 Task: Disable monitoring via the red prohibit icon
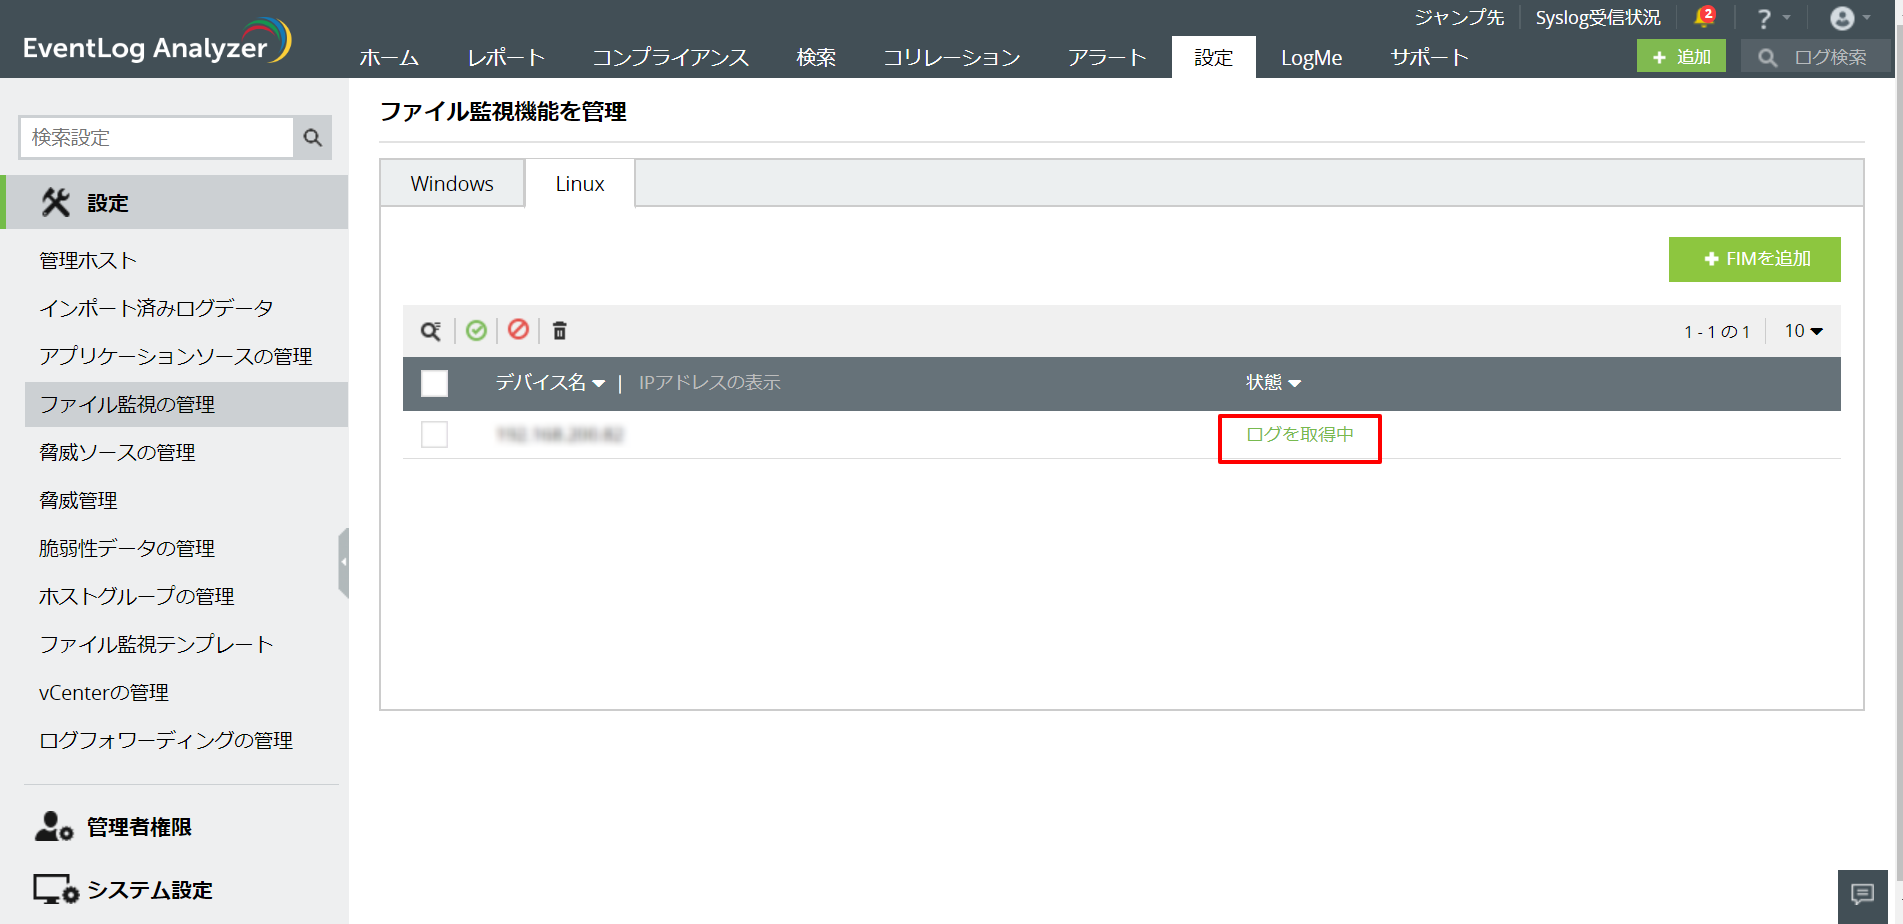[519, 330]
